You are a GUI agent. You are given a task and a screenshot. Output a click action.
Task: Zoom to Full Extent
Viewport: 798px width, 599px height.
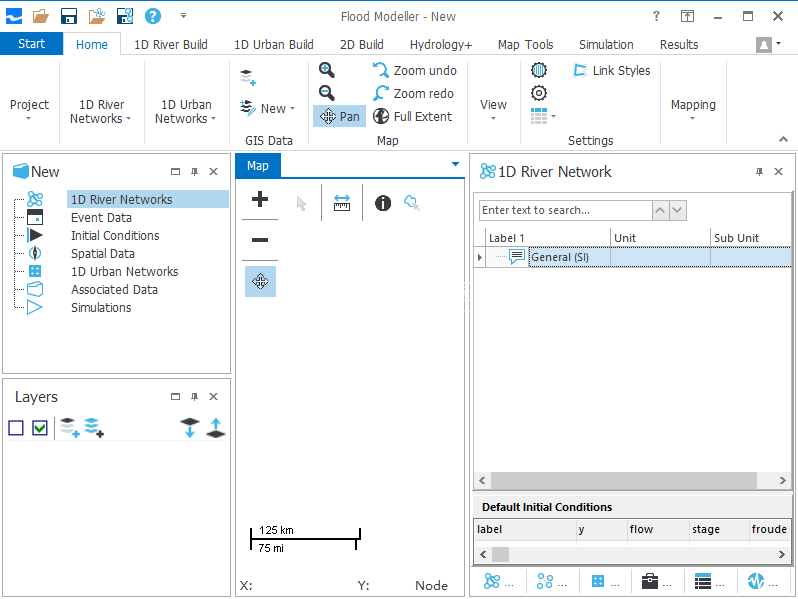click(412, 117)
